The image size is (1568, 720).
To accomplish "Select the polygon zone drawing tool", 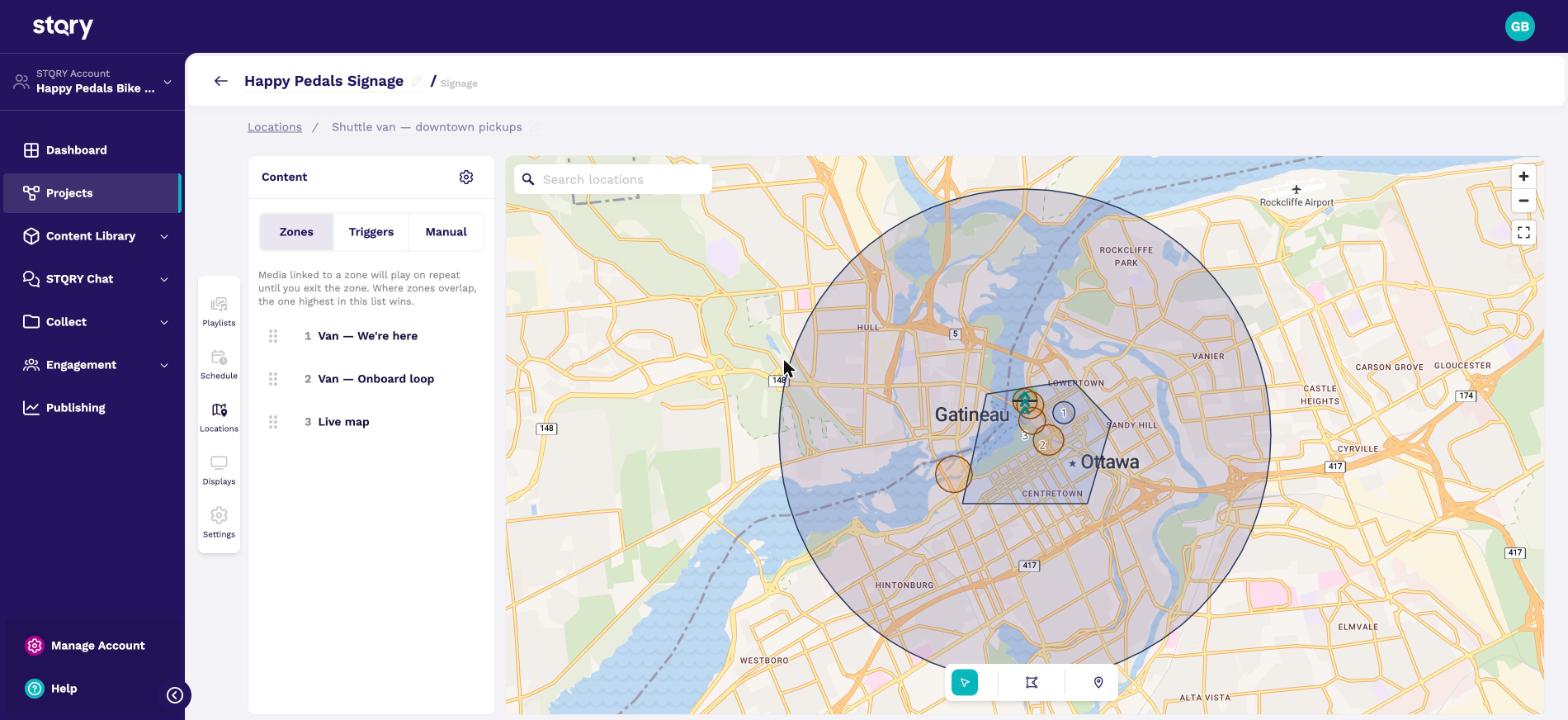I will click(x=1031, y=682).
